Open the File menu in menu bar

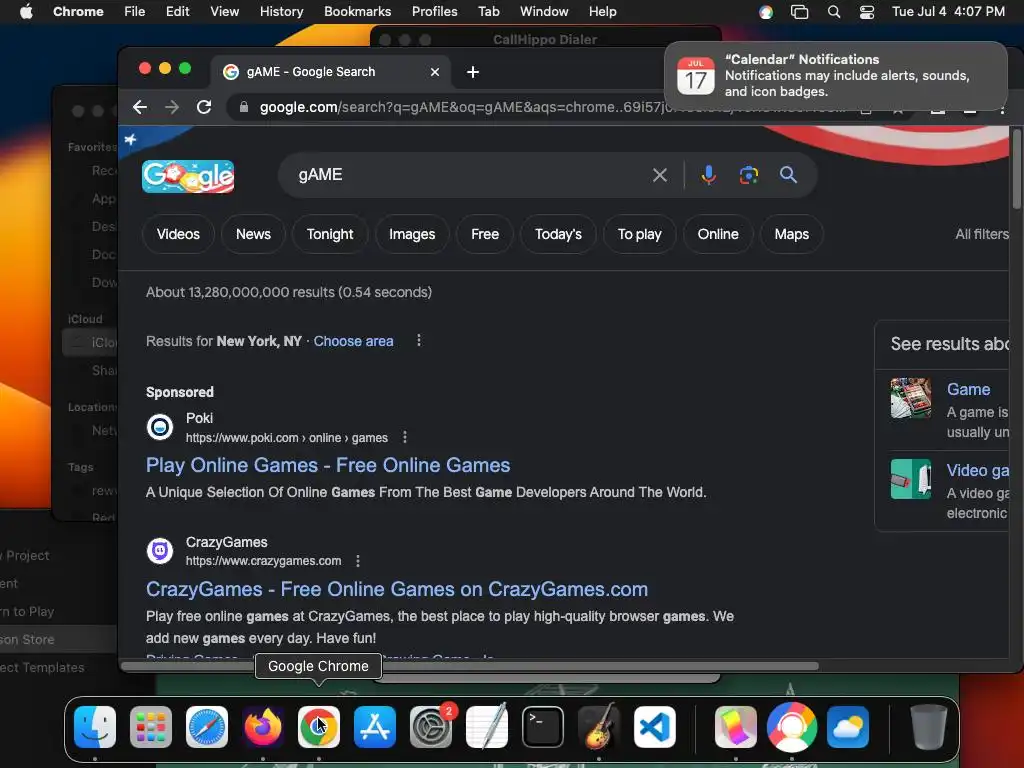[135, 12]
